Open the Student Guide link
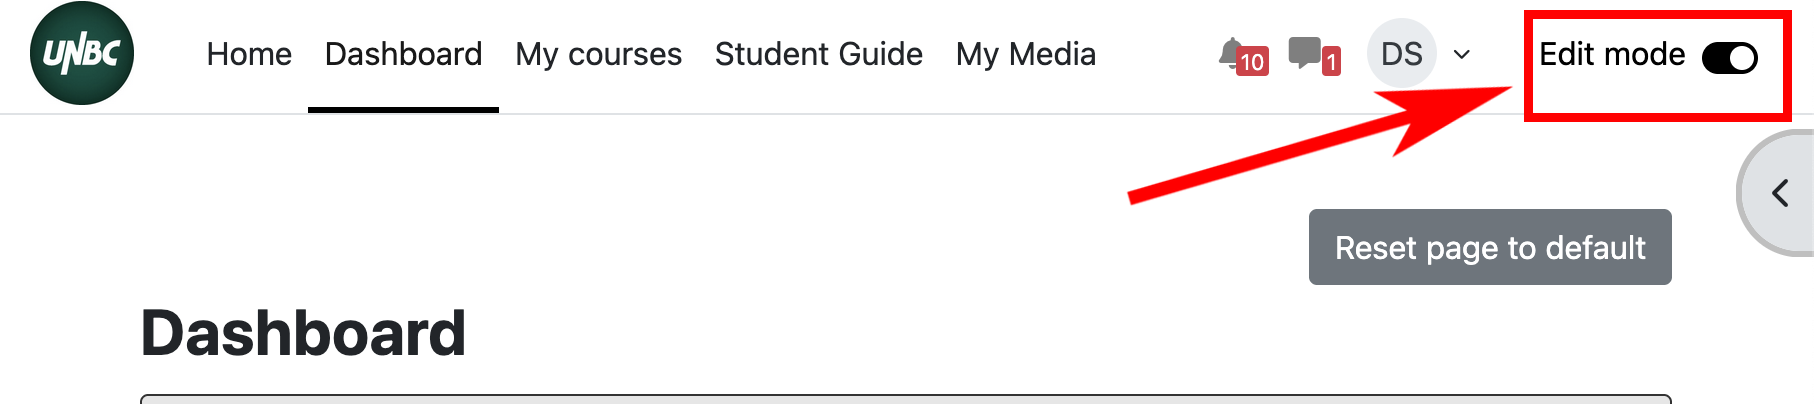The width and height of the screenshot is (1814, 404). 818,54
